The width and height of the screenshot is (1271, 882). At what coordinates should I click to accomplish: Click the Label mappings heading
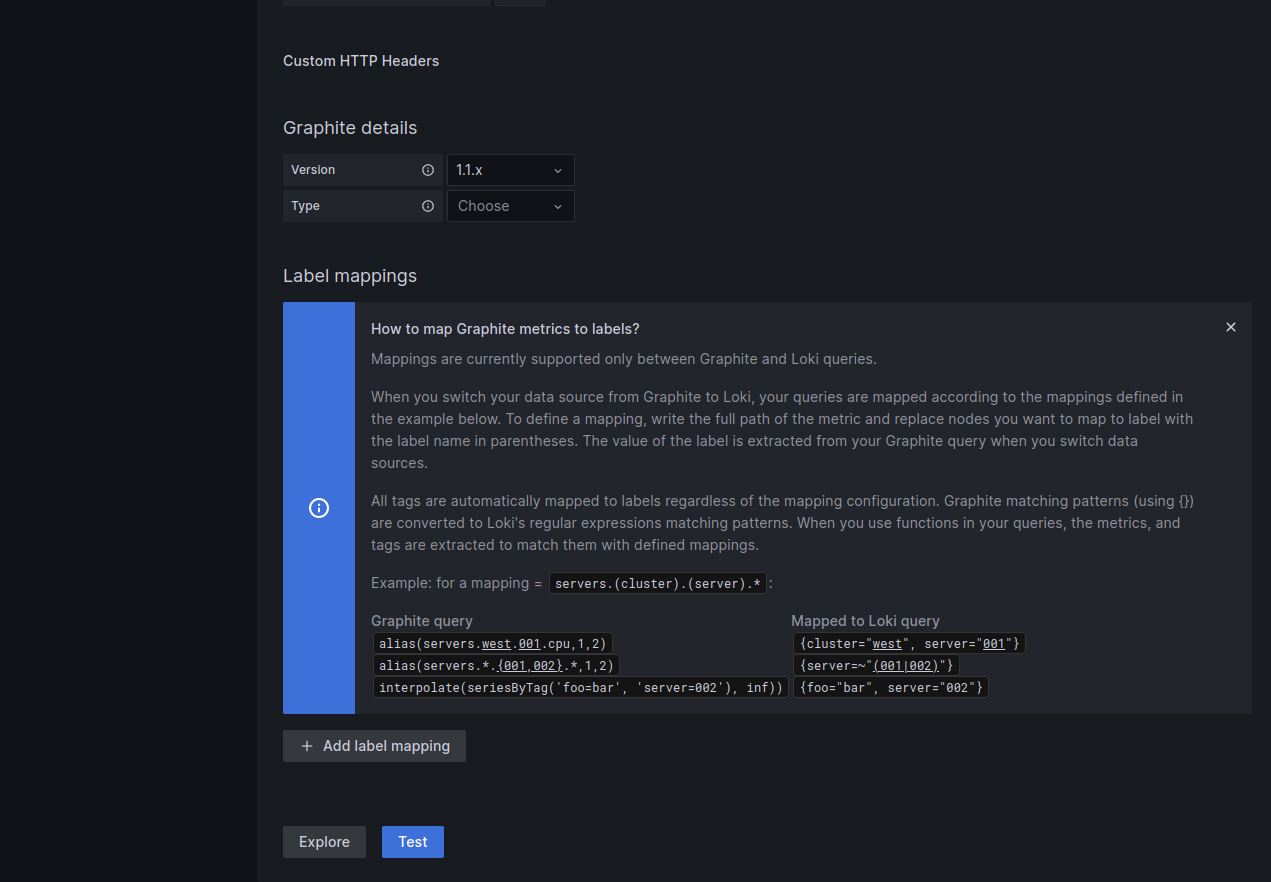pyautogui.click(x=350, y=276)
